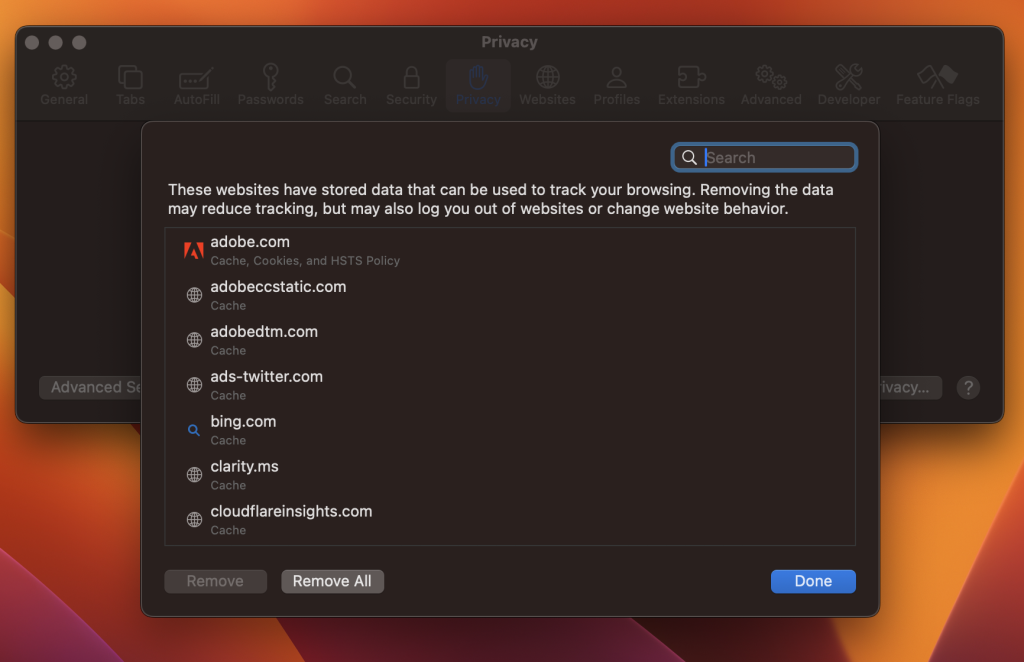Select the adobeccstatic.com entry
The height and width of the screenshot is (662, 1024).
click(510, 296)
